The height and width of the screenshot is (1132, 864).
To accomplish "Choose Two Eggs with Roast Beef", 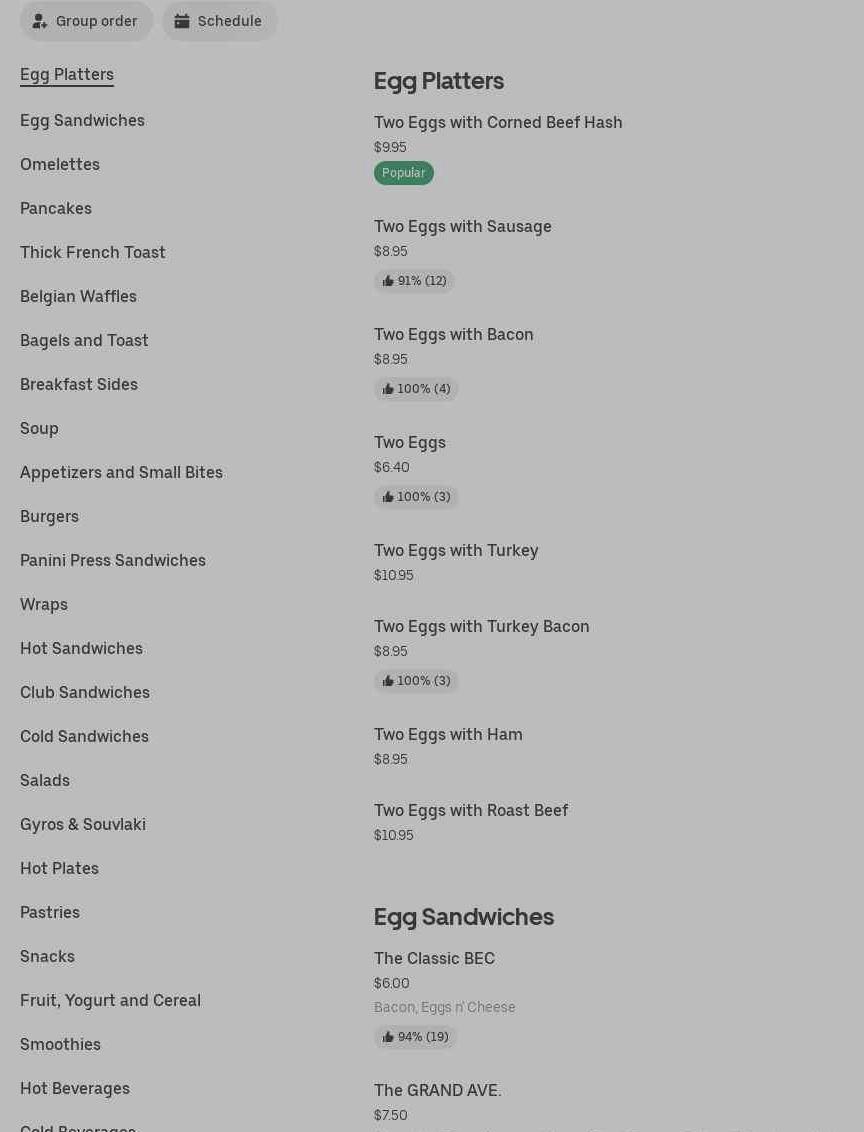I will (471, 810).
